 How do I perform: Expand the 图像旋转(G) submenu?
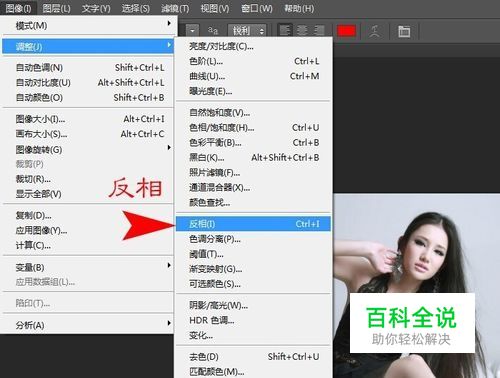(88, 149)
